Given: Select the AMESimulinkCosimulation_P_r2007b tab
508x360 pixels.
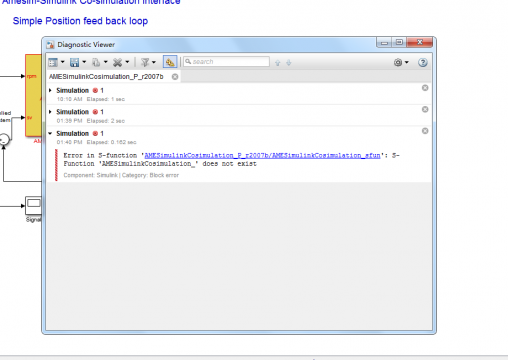Looking at the screenshot, I should [x=106, y=77].
